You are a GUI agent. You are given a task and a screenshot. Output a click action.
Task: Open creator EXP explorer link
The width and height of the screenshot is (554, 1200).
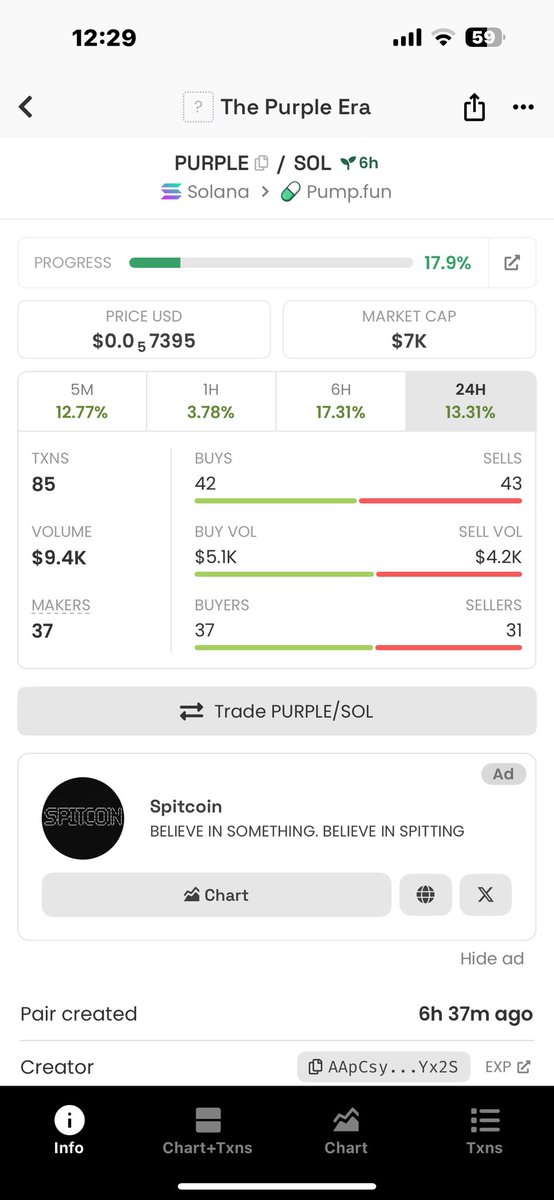508,1067
